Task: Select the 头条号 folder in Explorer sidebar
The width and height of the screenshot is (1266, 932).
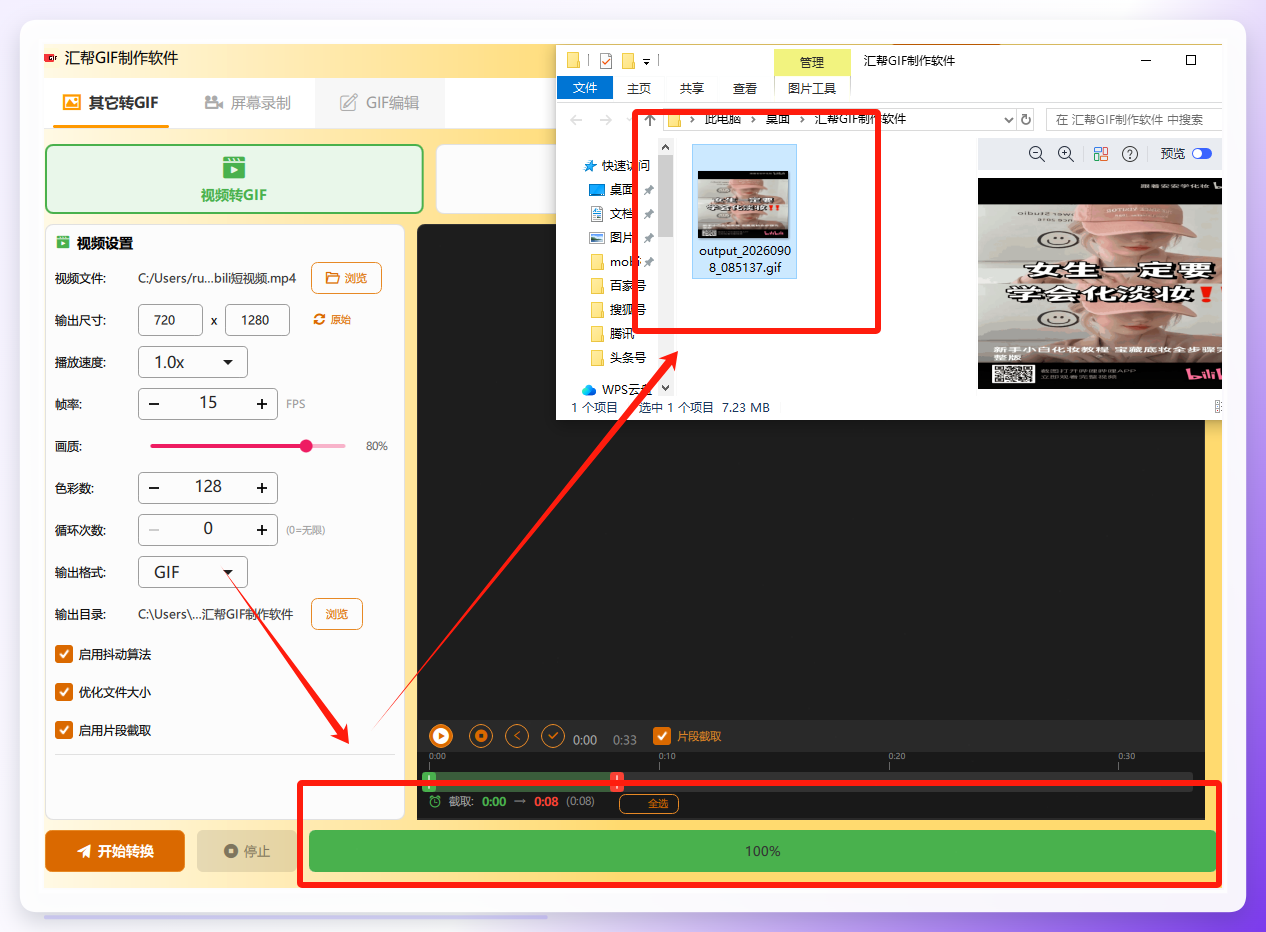Action: coord(618,357)
